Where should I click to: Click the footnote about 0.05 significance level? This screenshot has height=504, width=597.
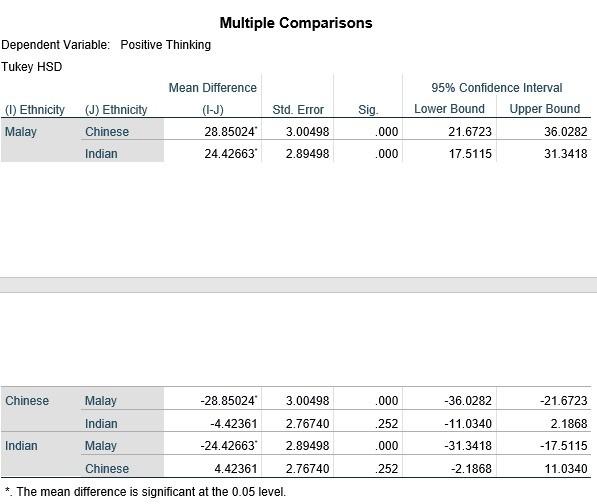click(x=145, y=492)
